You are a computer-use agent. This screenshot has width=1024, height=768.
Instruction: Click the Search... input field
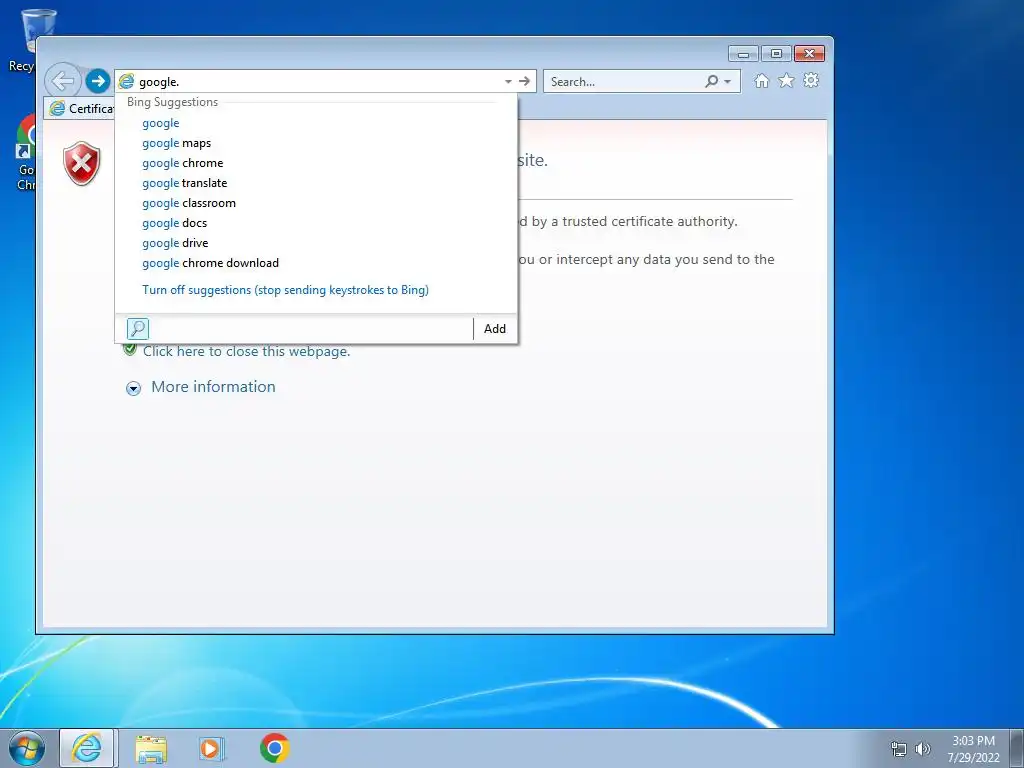click(x=624, y=82)
